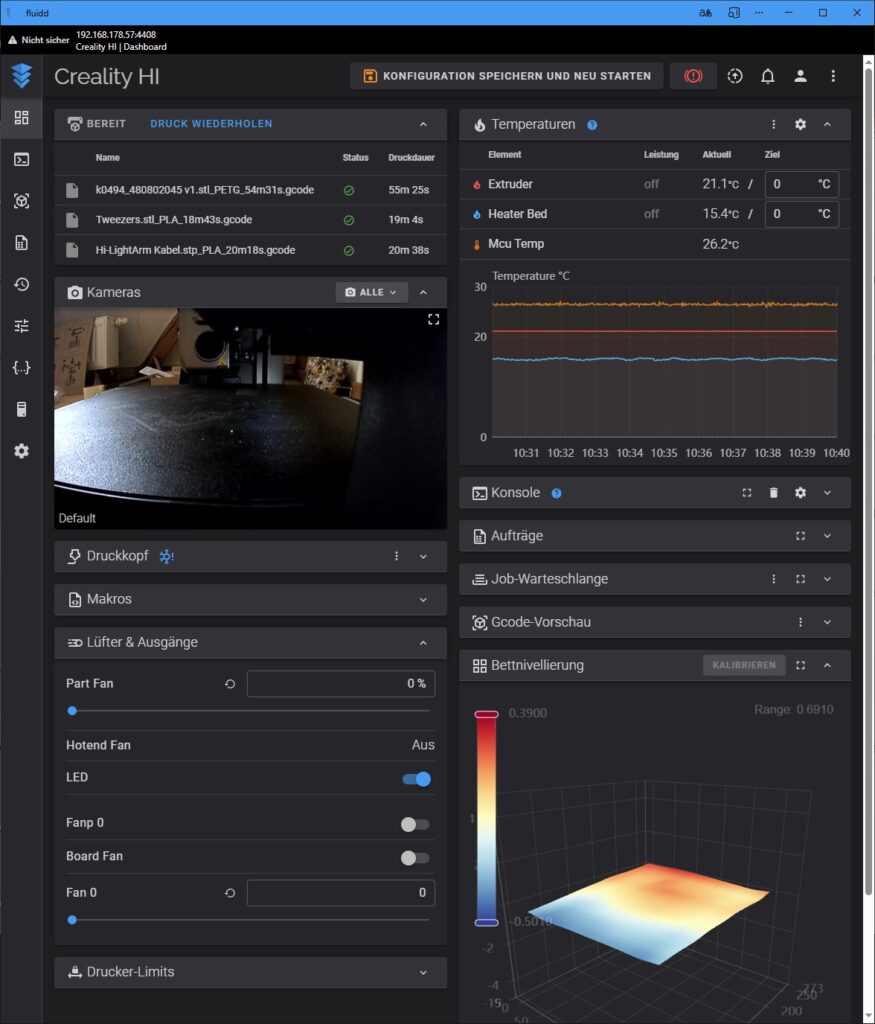Viewport: 875px width, 1024px height.
Task: Click the Part Fan speed slider
Action: [250, 711]
